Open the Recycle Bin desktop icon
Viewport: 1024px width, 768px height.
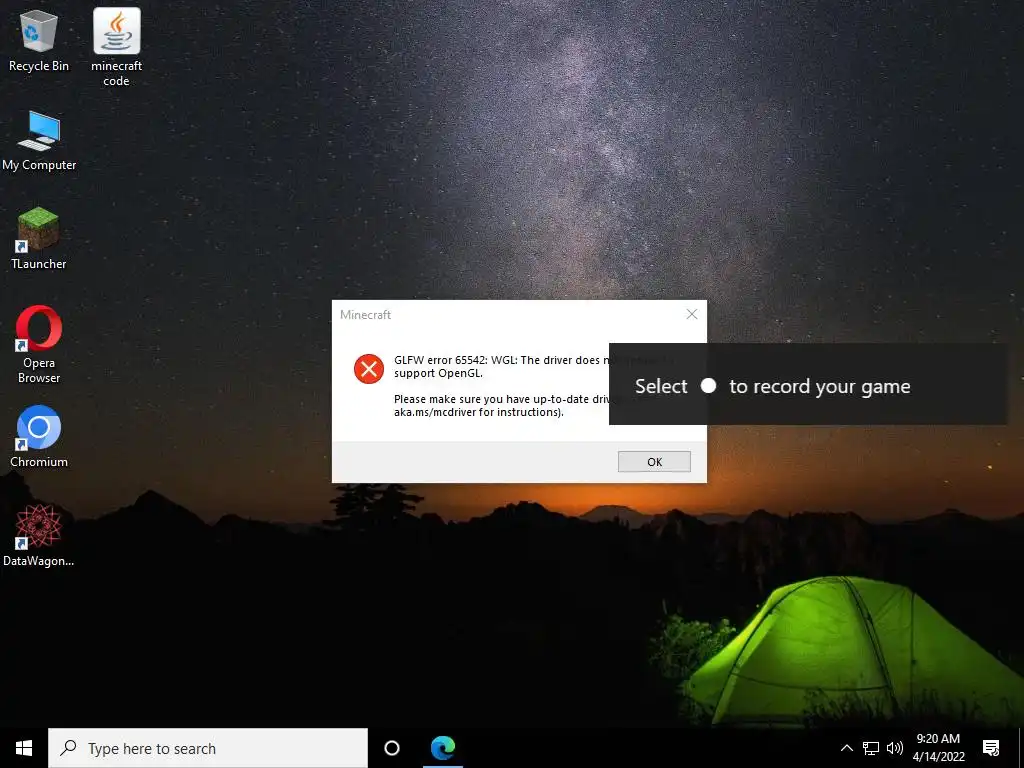(39, 40)
